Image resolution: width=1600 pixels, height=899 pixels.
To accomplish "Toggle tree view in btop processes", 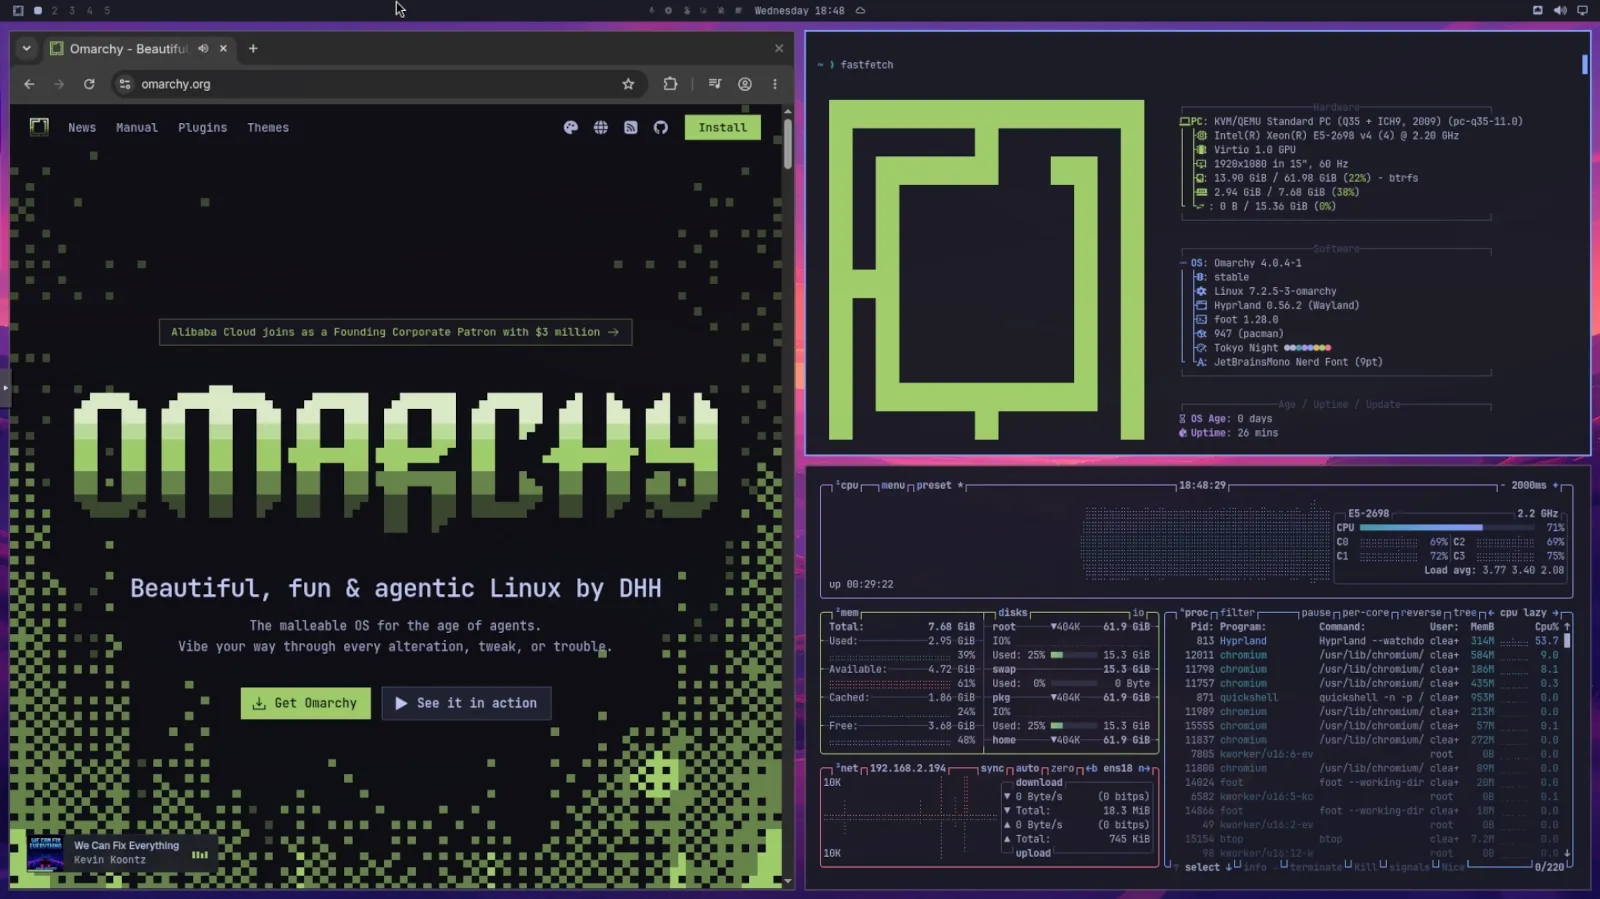I will (x=1465, y=613).
